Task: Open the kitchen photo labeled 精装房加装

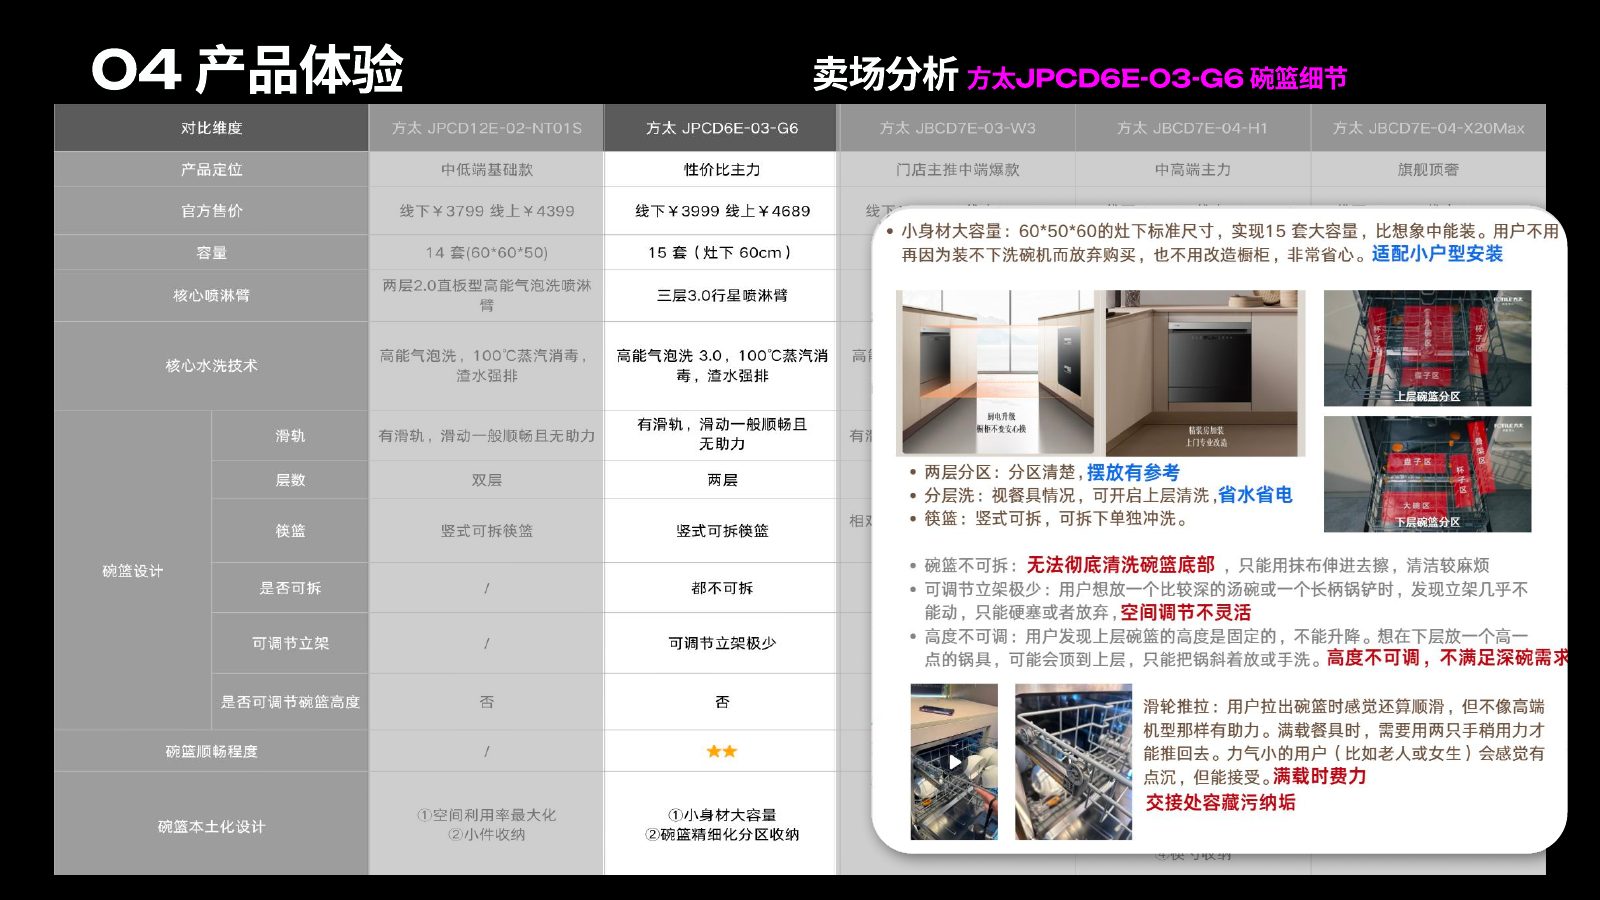Action: pos(1206,373)
